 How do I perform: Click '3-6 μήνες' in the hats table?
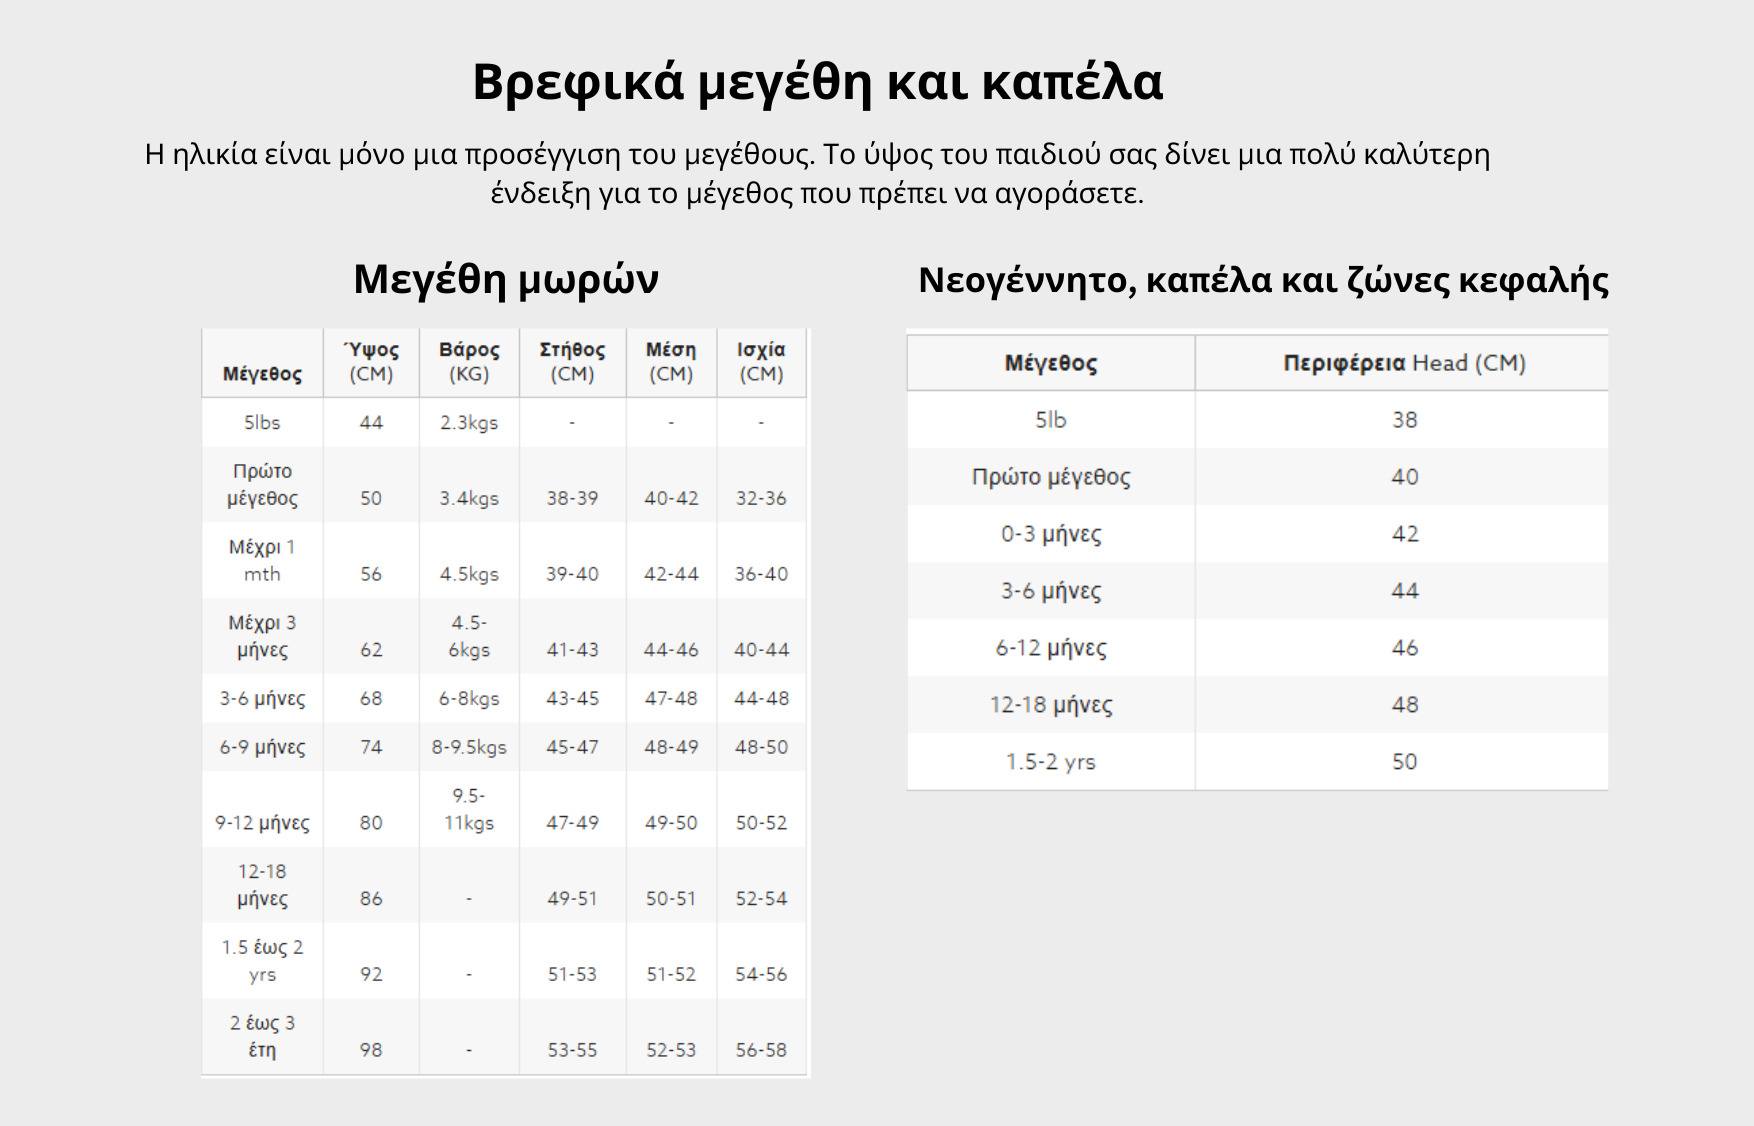click(x=1051, y=591)
